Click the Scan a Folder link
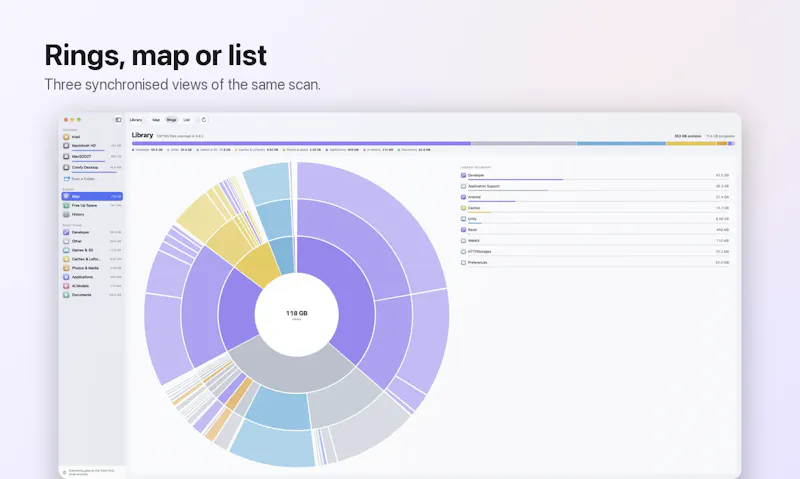The image size is (800, 479). [x=83, y=179]
